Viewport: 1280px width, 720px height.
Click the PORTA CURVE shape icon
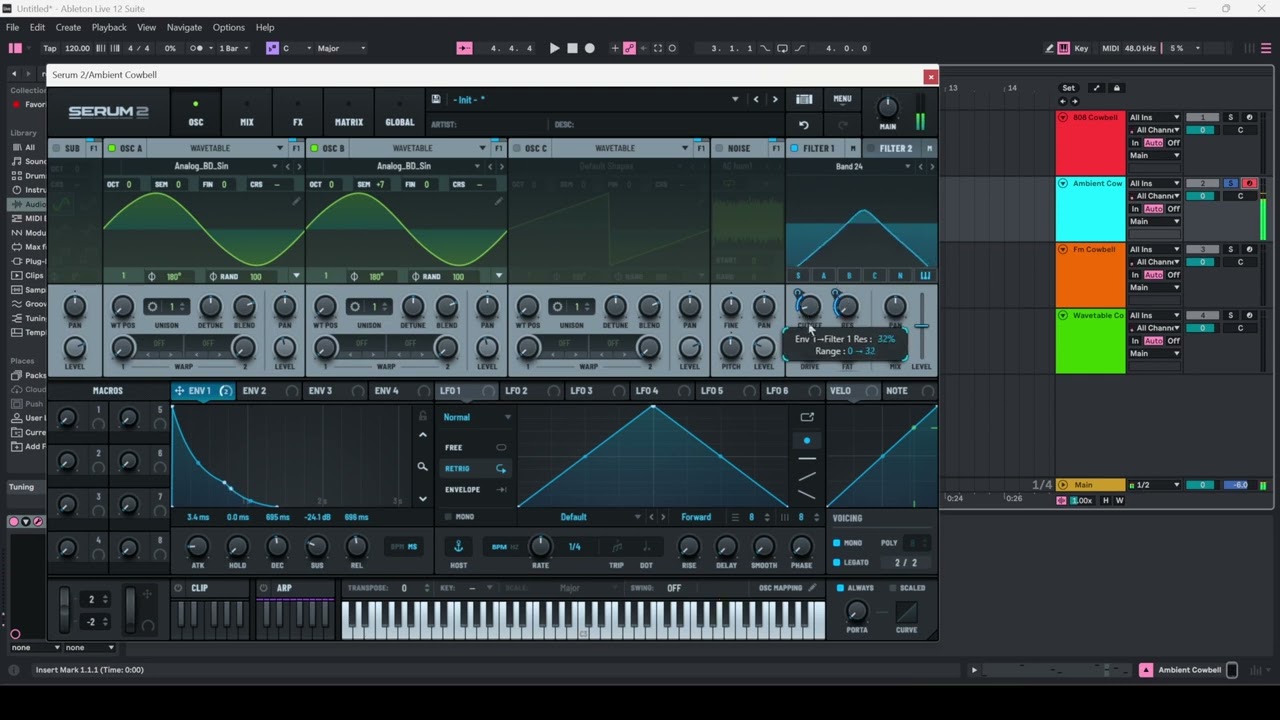pos(906,611)
